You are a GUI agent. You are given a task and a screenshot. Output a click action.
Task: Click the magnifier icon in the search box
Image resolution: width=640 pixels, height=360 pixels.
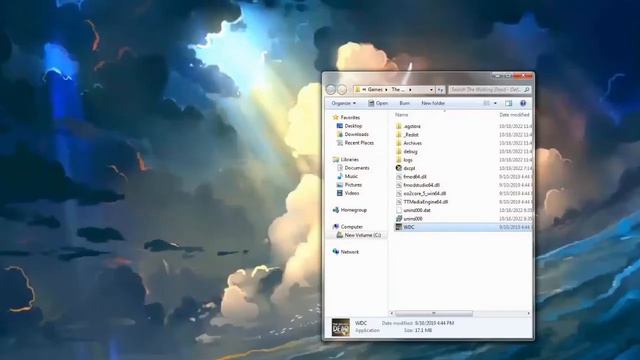coord(527,89)
